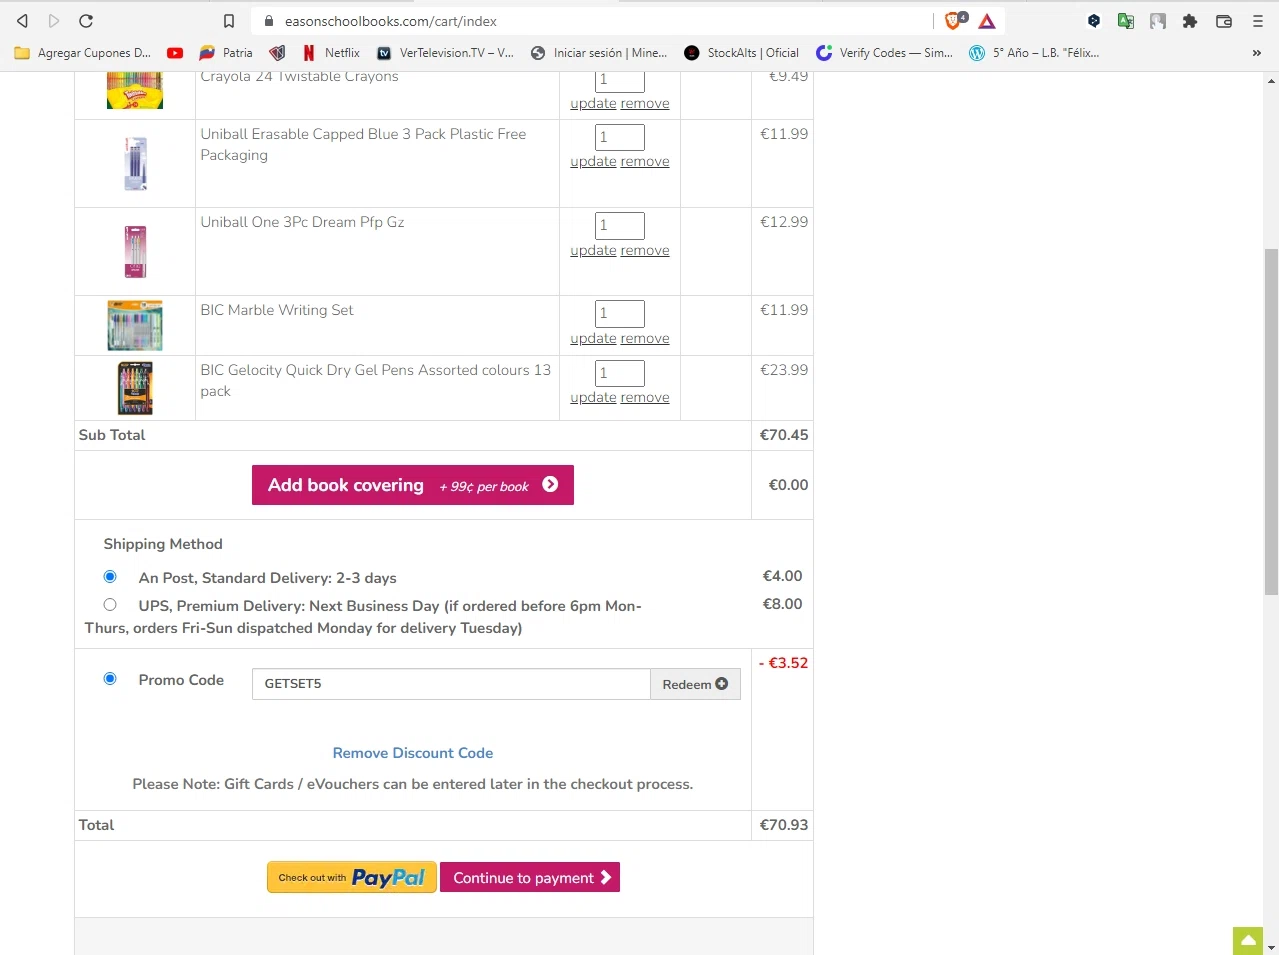Open the shield bookmark icon after Patria
This screenshot has height=955, width=1279.
[277, 53]
